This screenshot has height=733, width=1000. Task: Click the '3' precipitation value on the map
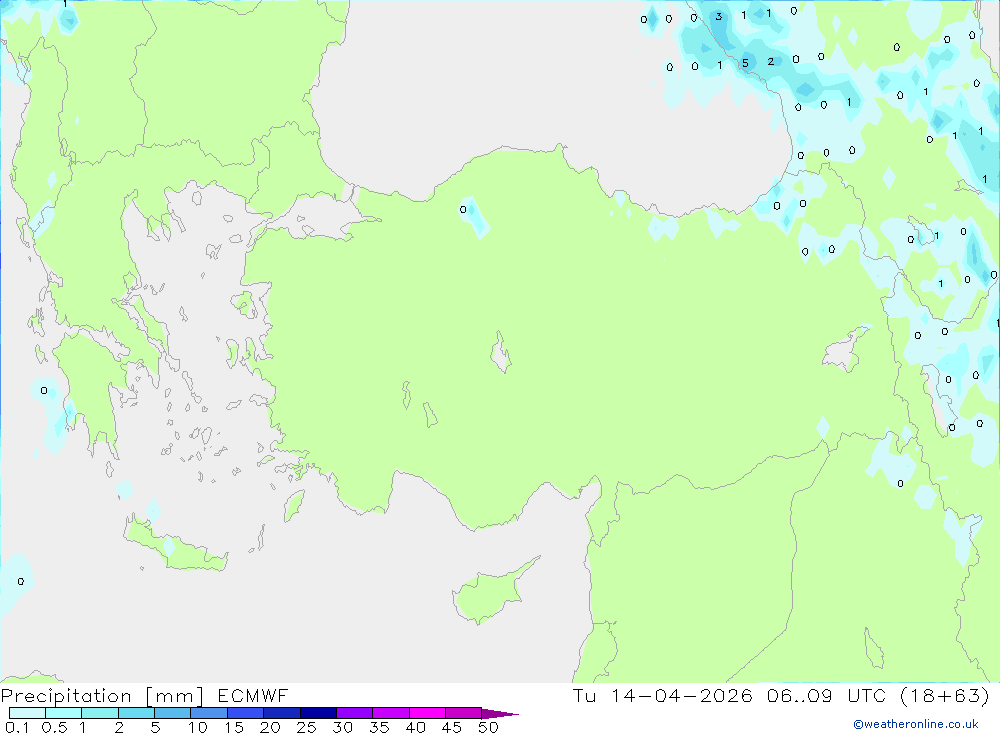click(x=719, y=17)
